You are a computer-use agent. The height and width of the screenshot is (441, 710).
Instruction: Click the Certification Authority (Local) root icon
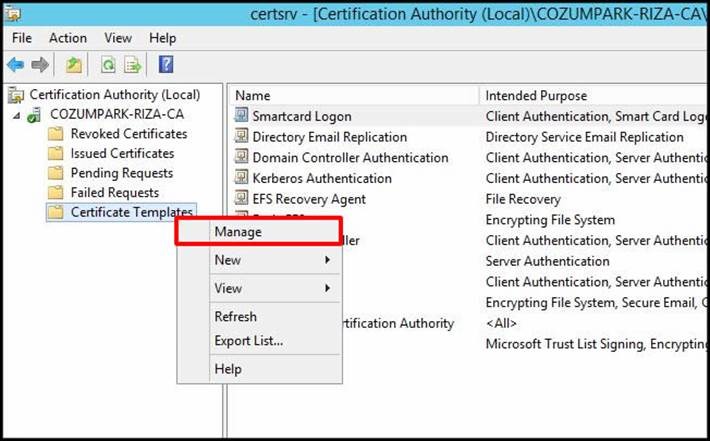(16, 95)
